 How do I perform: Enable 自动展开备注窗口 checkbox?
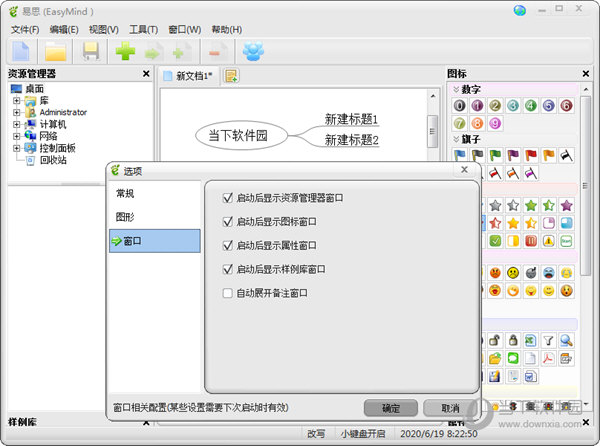228,293
